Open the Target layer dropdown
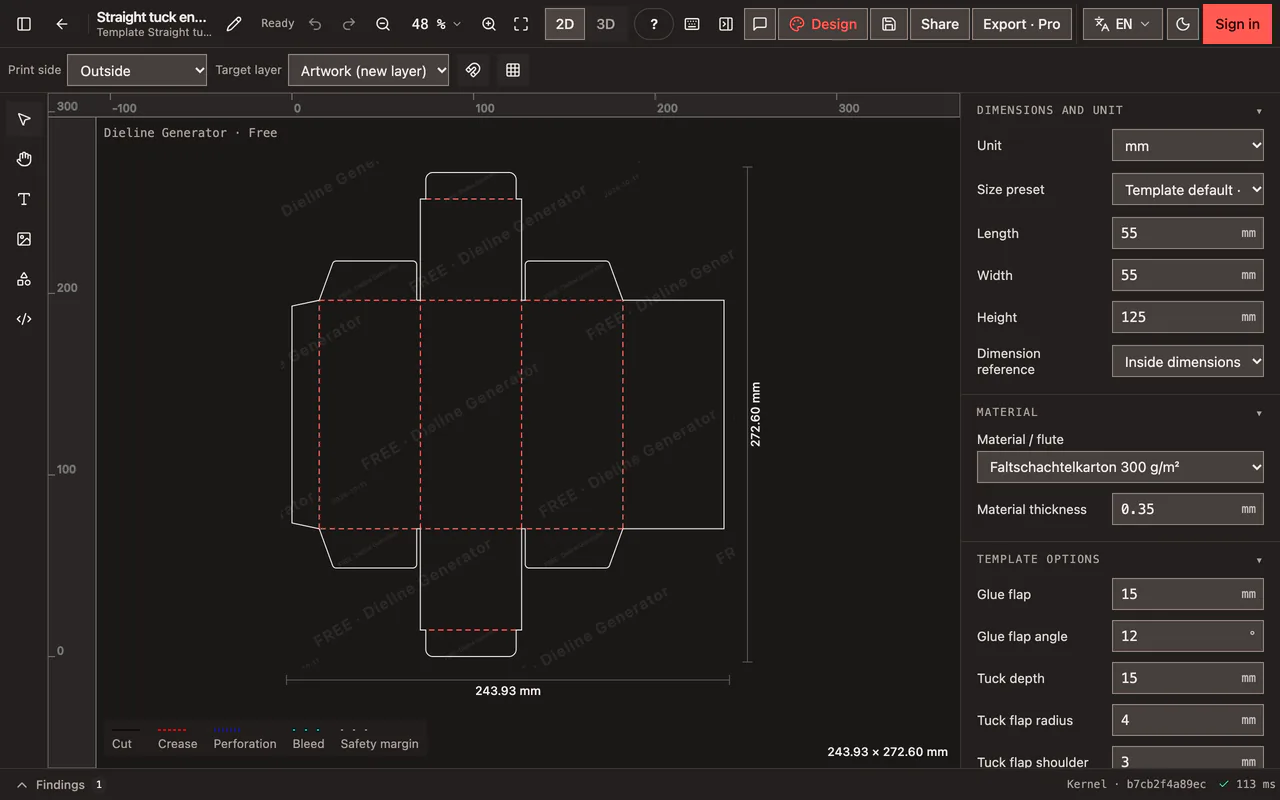This screenshot has width=1280, height=800. tap(368, 70)
